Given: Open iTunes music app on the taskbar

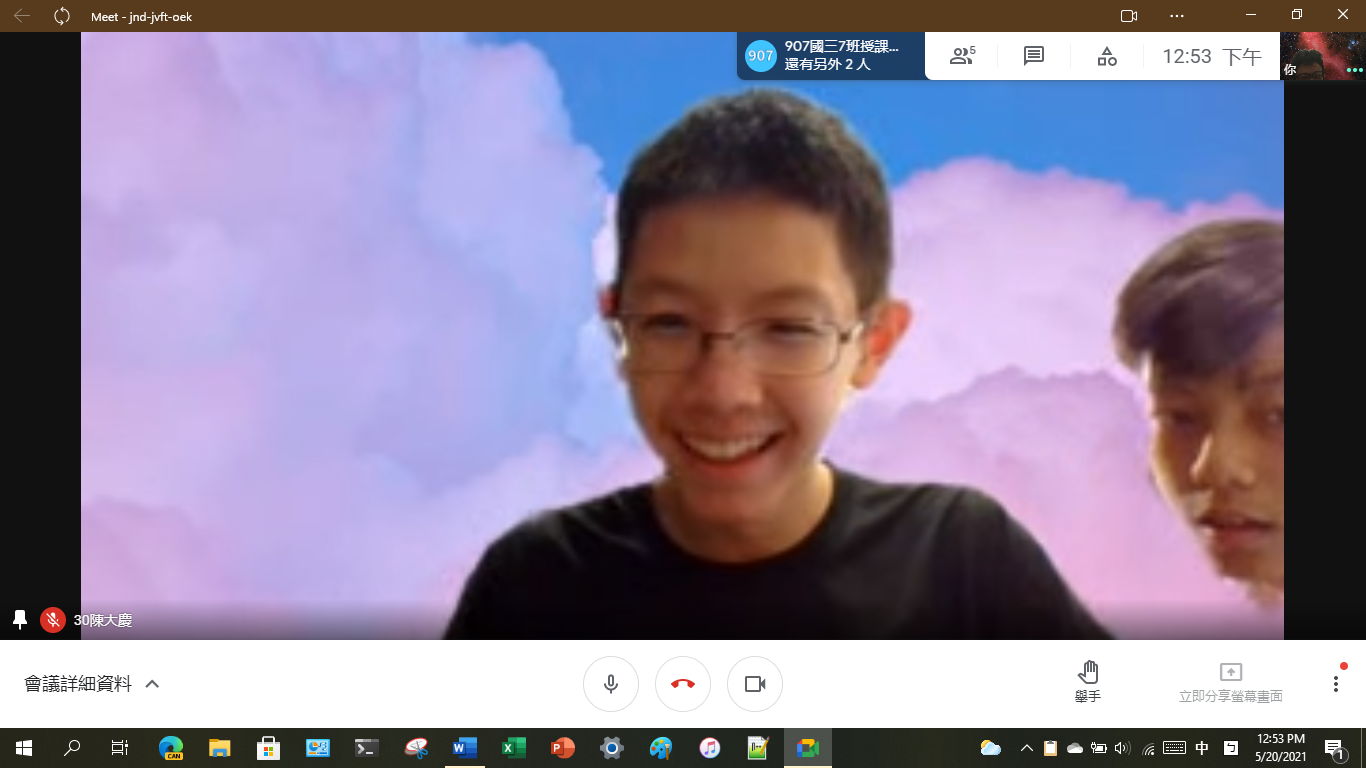Looking at the screenshot, I should 710,748.
